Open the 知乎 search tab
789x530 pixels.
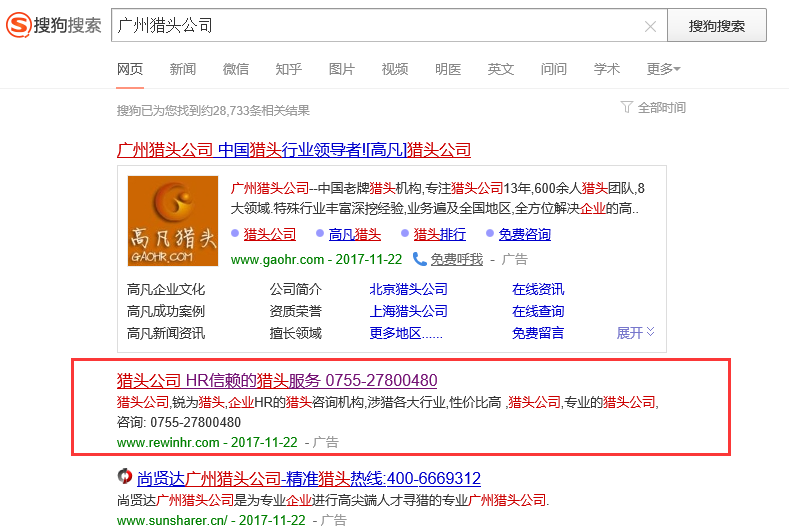(x=289, y=69)
